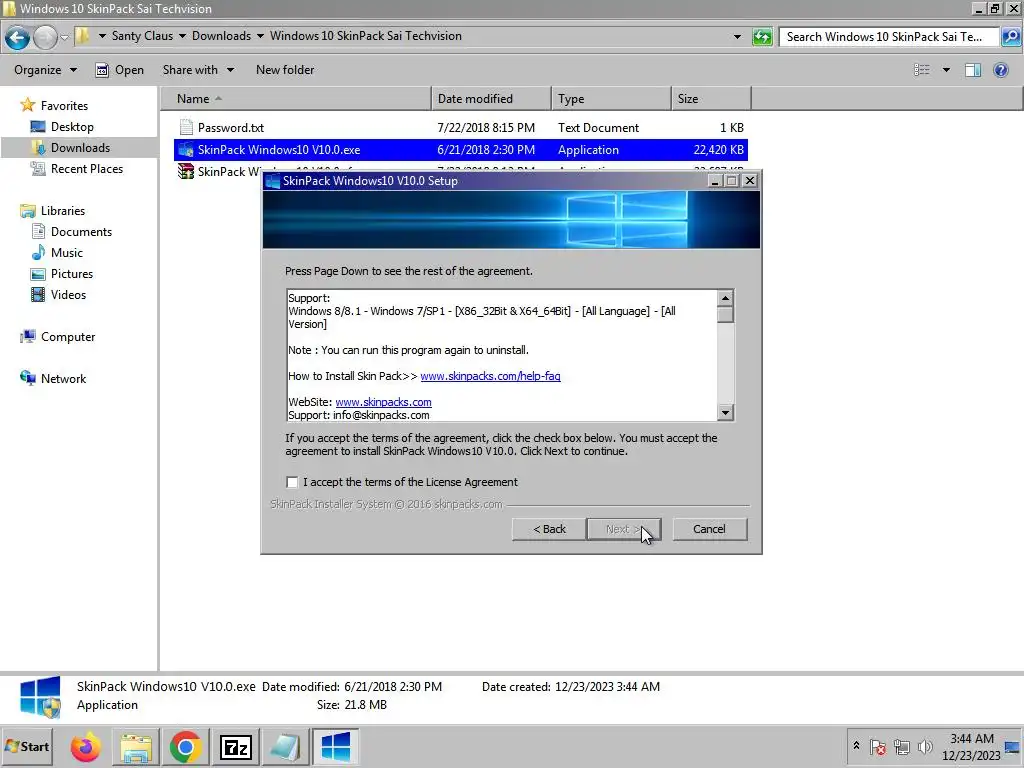Screen dimensions: 1024x768
Task: Click the change view icon
Action: pos(921,70)
